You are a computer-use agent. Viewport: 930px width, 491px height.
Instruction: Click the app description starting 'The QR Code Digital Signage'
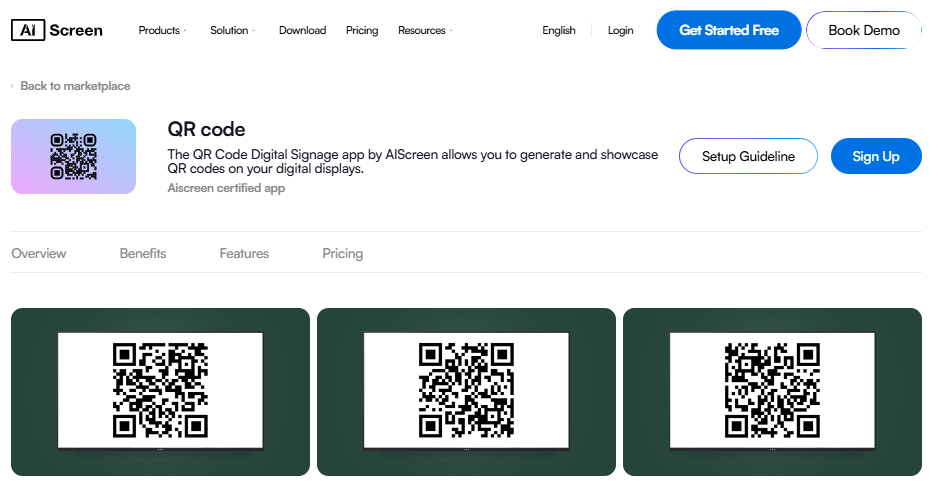coord(413,161)
